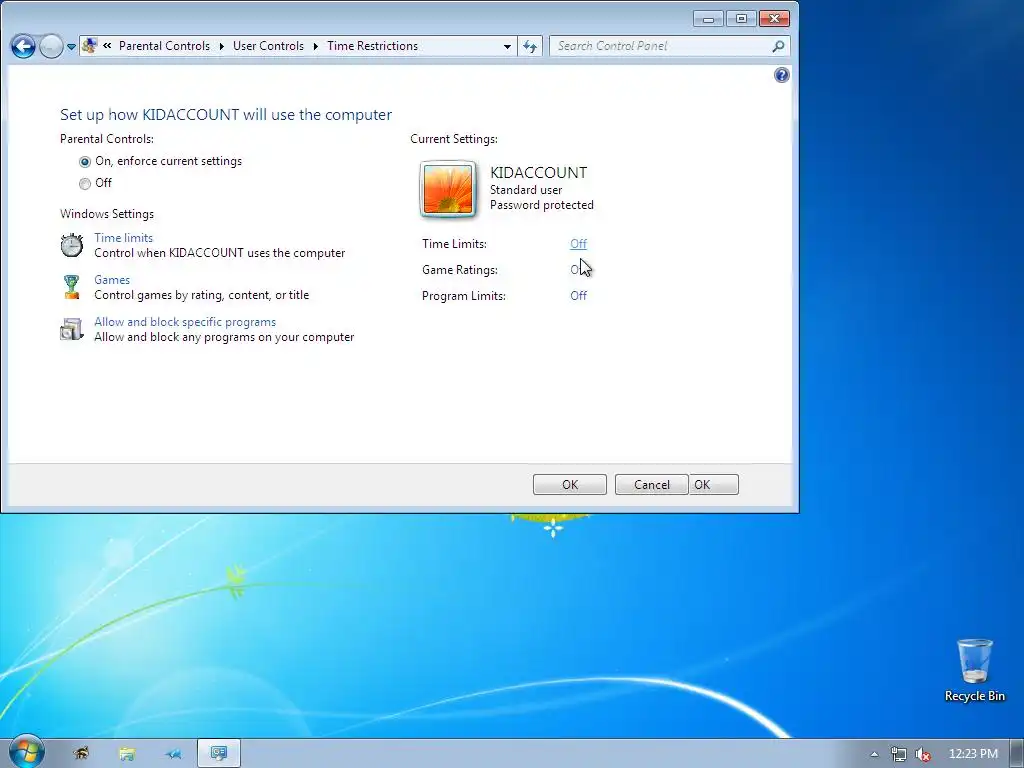Select the Time Restrictions breadcrumb

372,46
